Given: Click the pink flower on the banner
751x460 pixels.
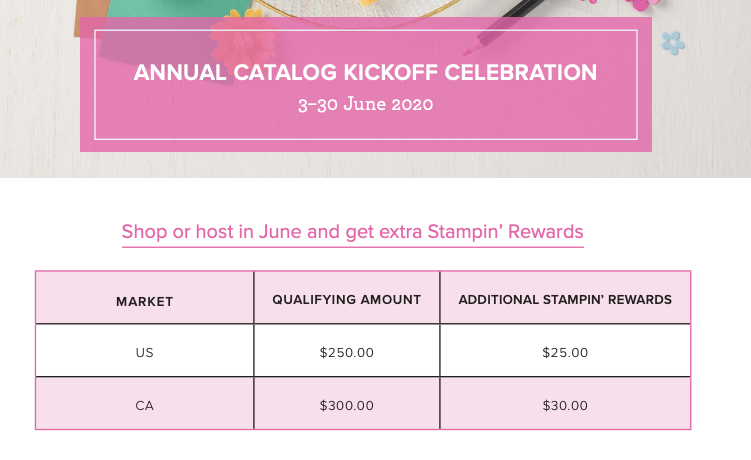Looking at the screenshot, I should tap(243, 42).
